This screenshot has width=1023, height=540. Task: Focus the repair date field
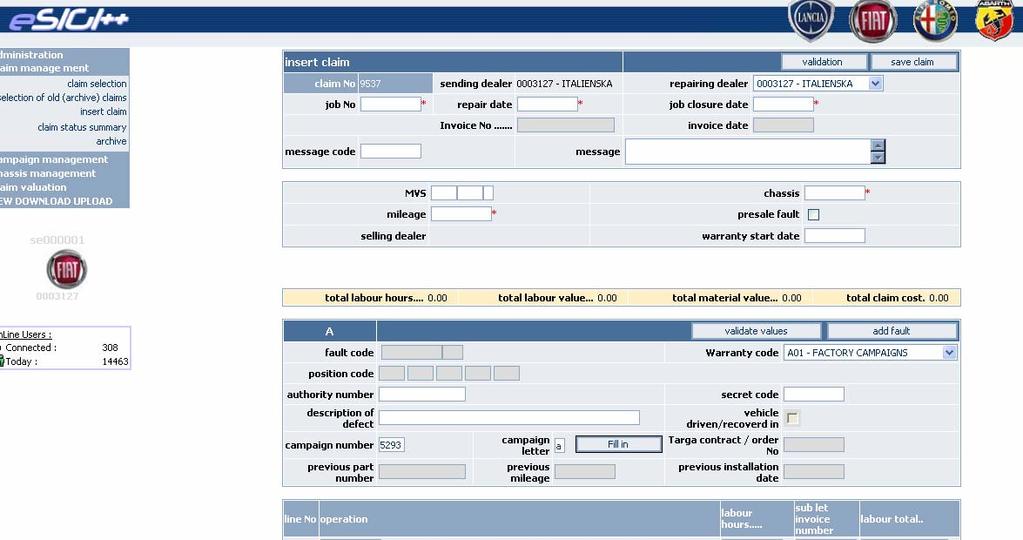pos(547,104)
